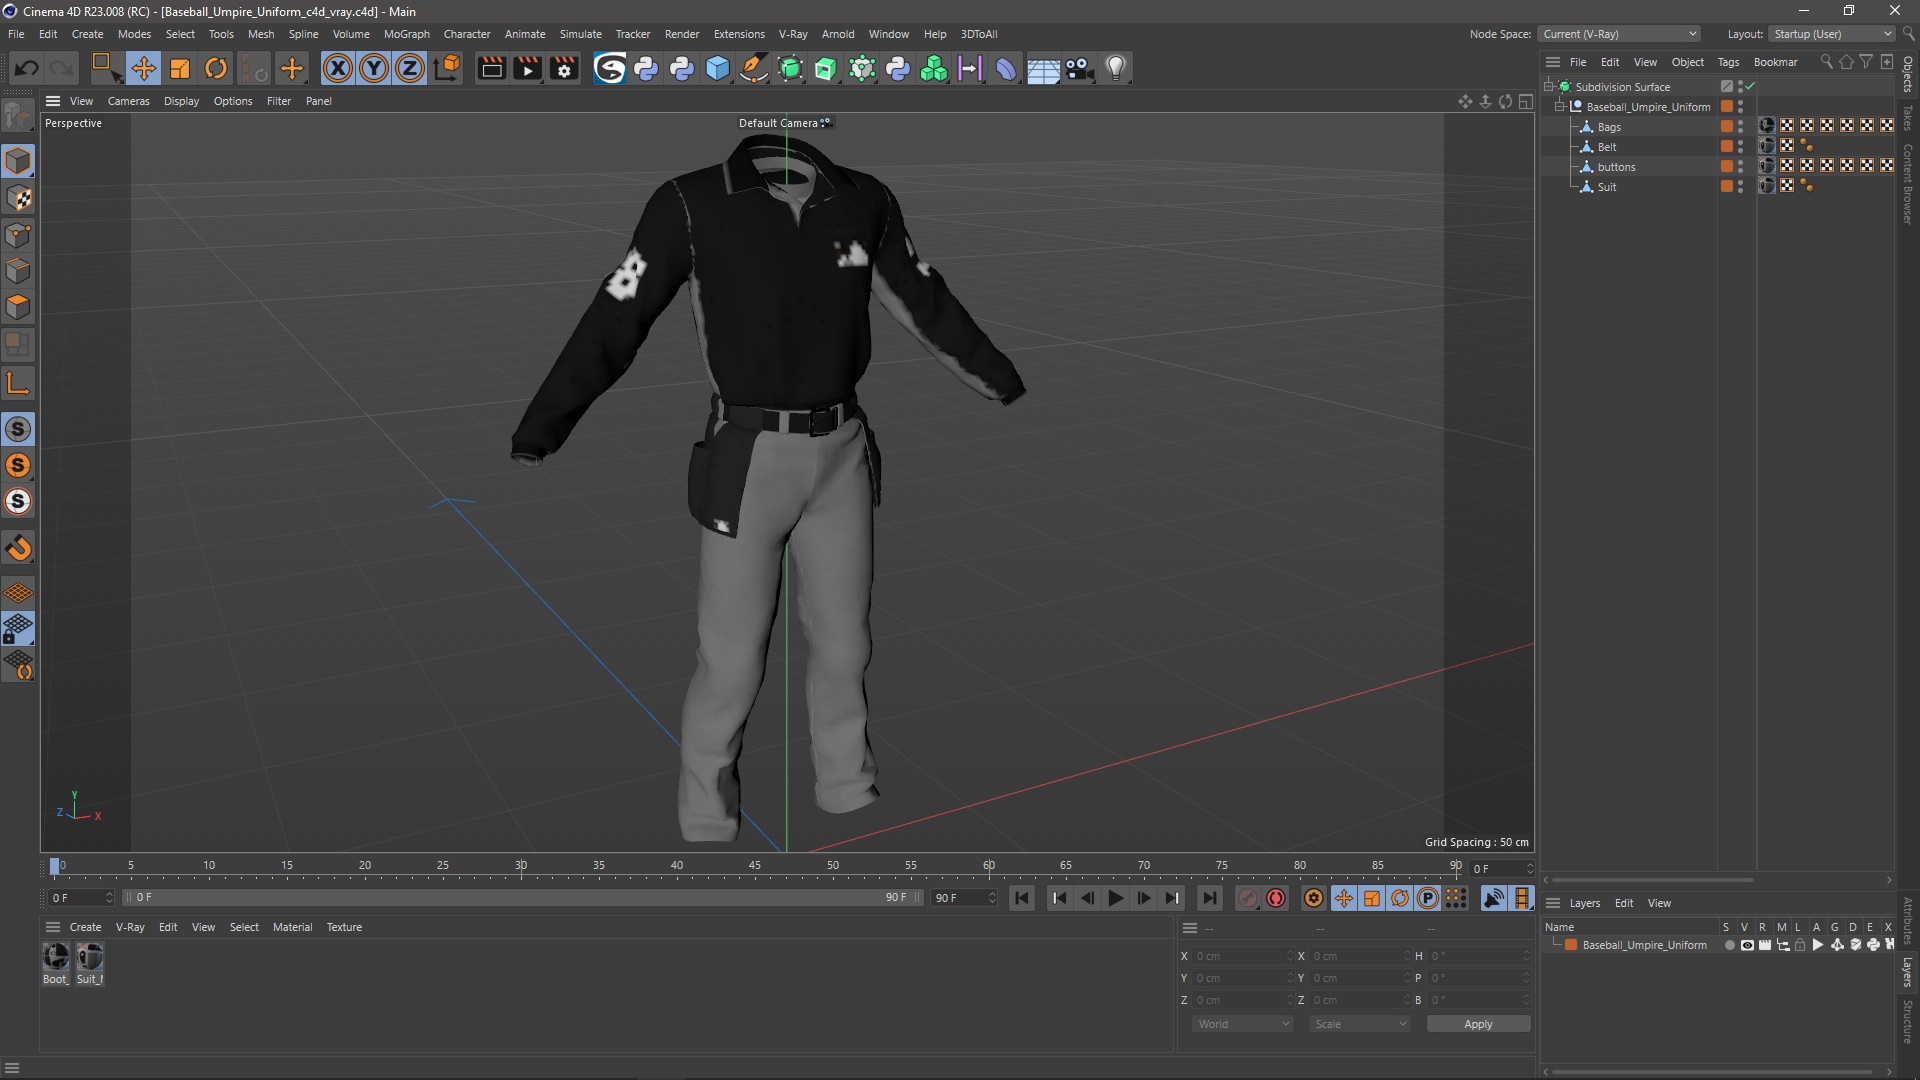Click the Suit layer color swatch
1920x1080 pixels.
pos(1727,187)
